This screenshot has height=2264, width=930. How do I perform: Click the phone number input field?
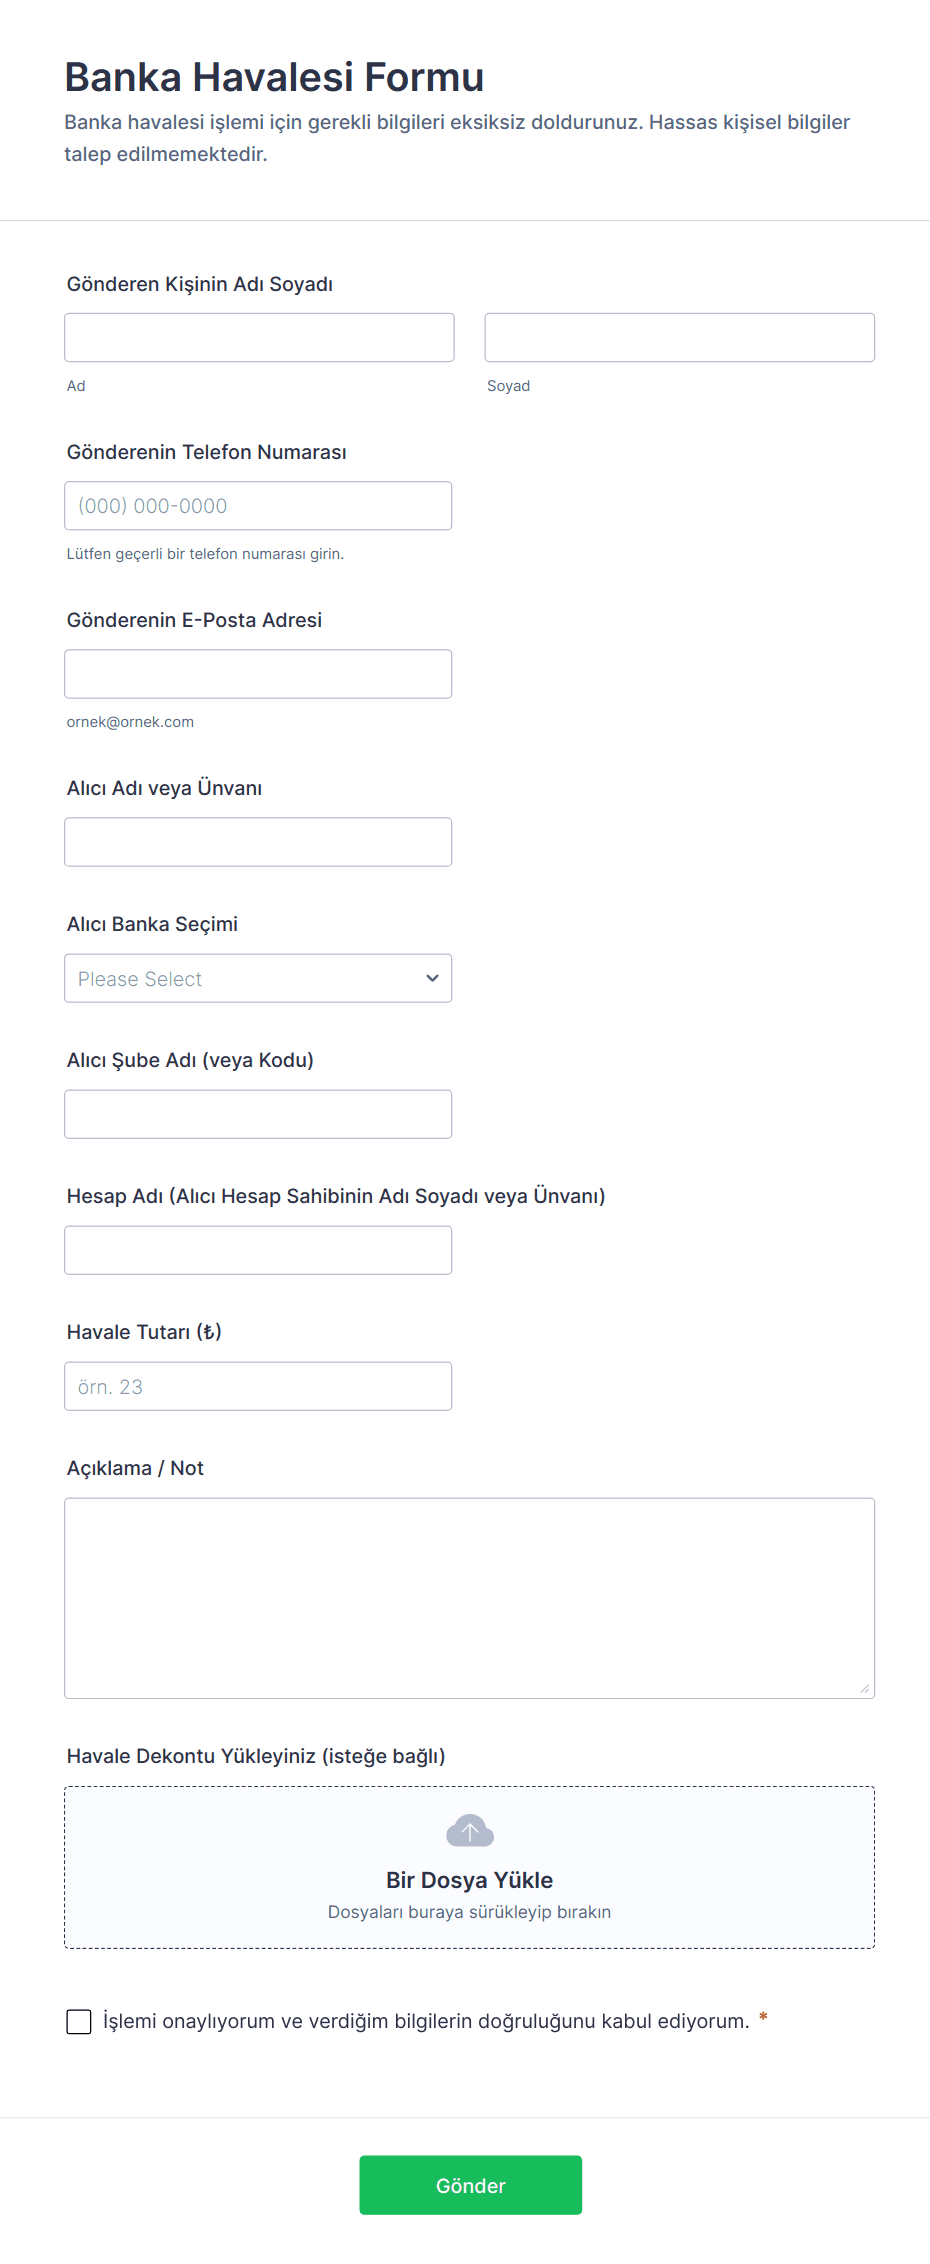tap(258, 506)
